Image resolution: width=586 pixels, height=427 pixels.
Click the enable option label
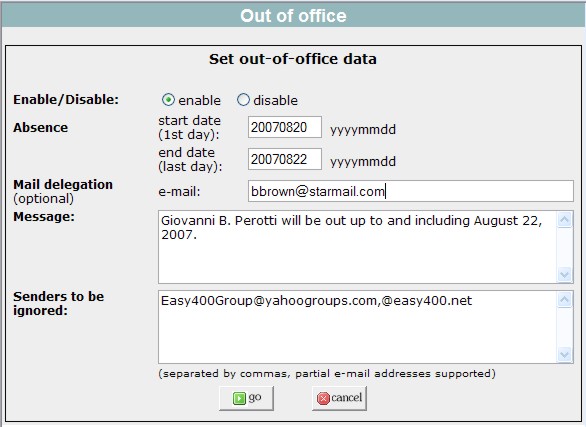pyautogui.click(x=200, y=100)
